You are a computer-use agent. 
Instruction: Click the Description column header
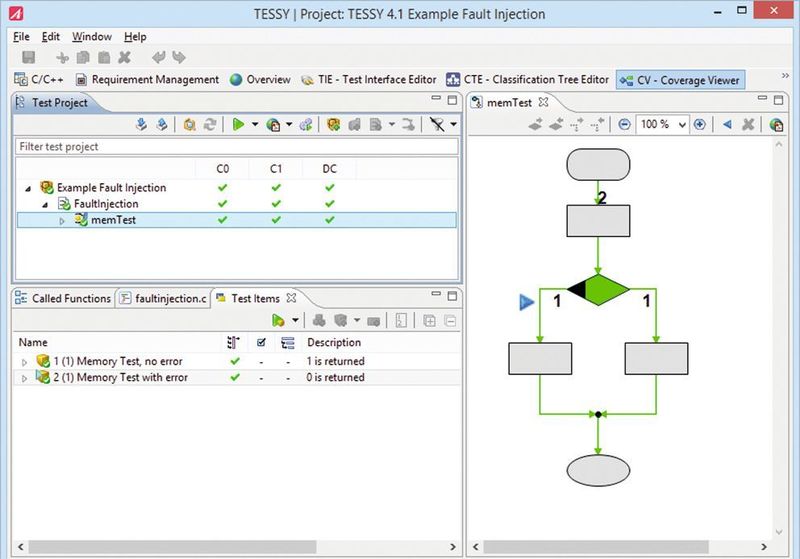[334, 342]
